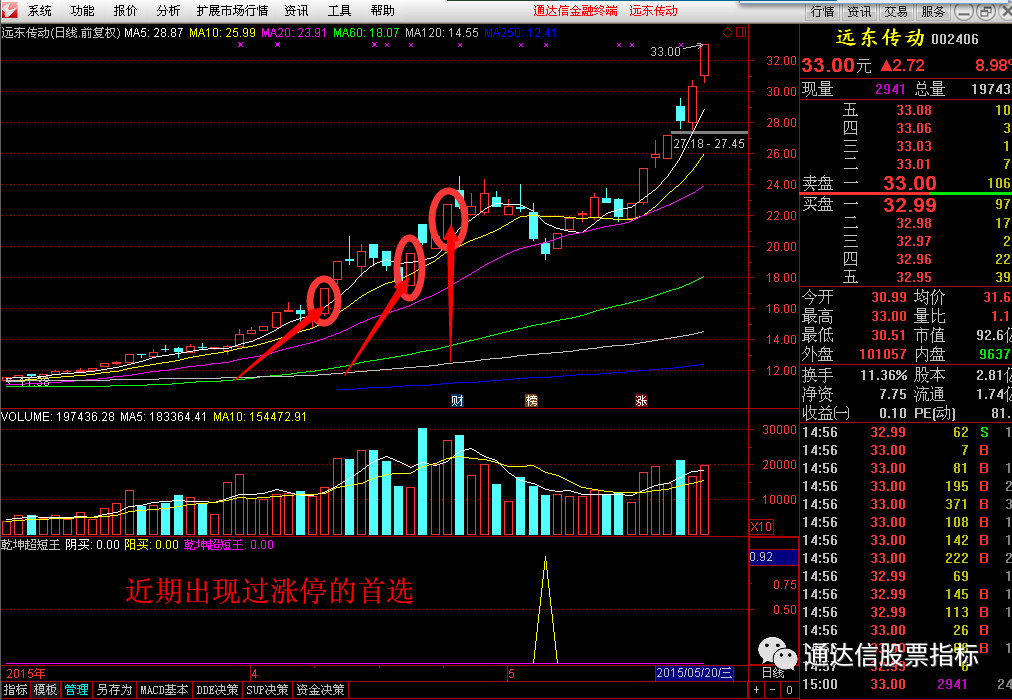Restore down the application window

point(986,12)
